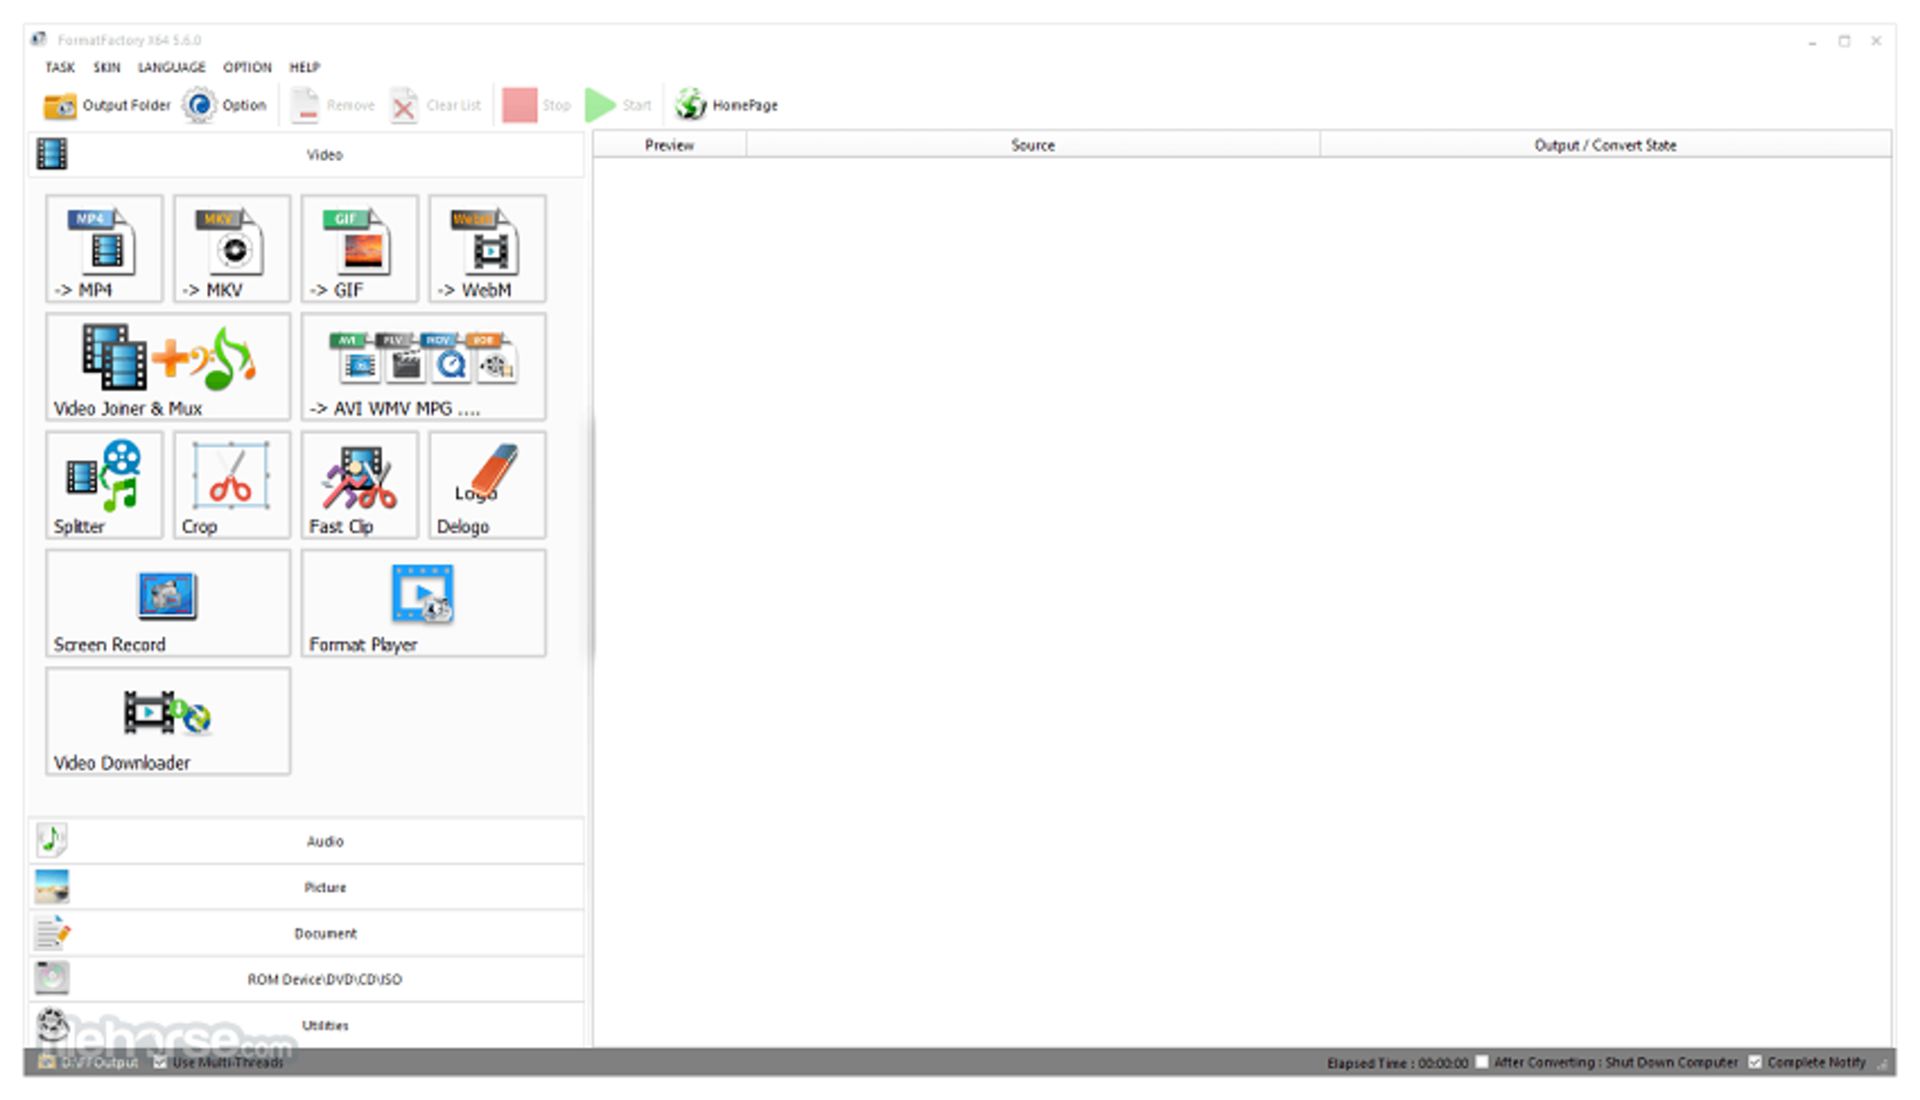The image size is (1920, 1100).
Task: Open the -> GIF converter
Action: pyautogui.click(x=360, y=248)
